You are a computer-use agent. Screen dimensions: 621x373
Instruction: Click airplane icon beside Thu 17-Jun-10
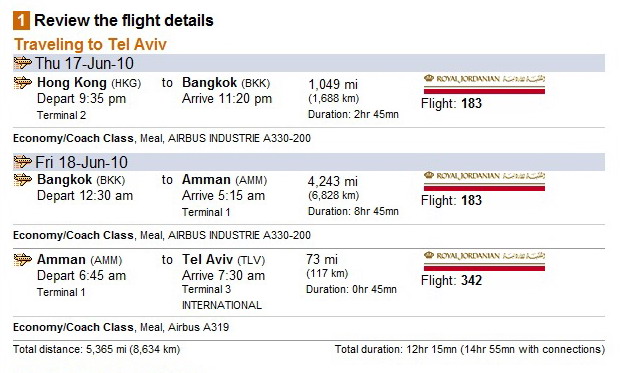click(x=23, y=63)
